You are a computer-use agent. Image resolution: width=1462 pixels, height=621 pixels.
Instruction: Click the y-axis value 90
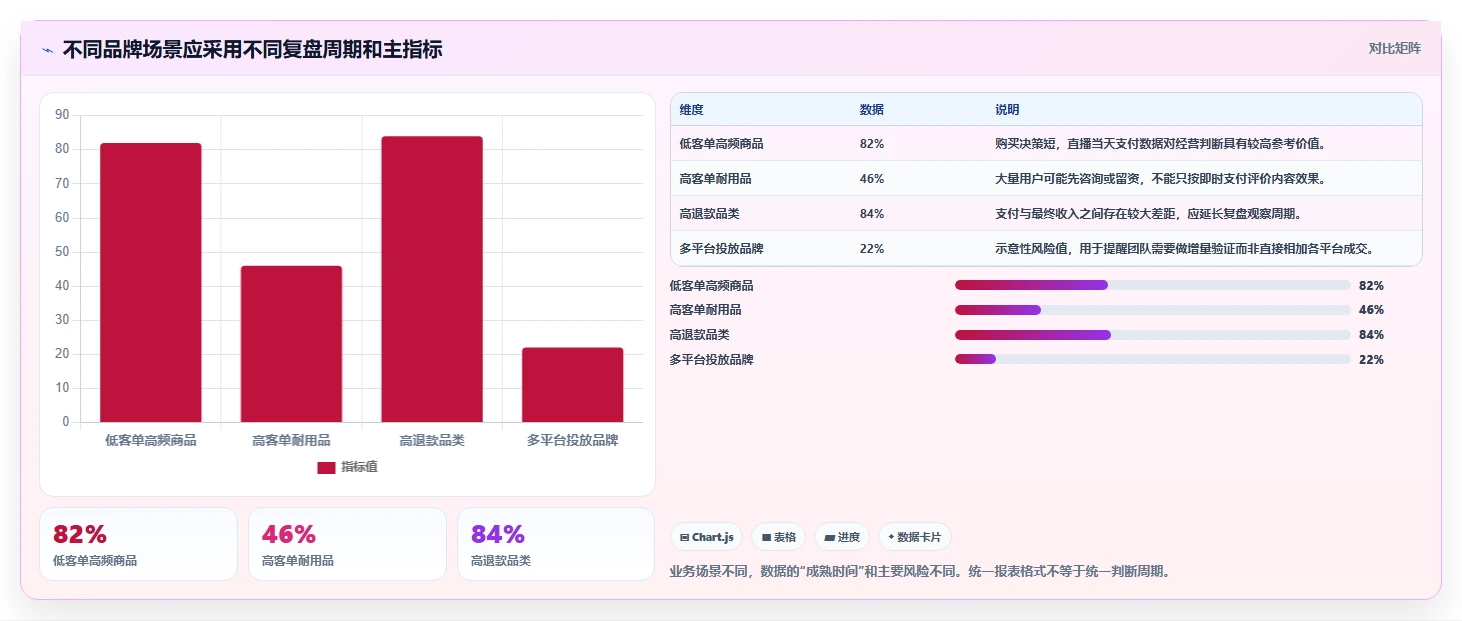pos(62,115)
